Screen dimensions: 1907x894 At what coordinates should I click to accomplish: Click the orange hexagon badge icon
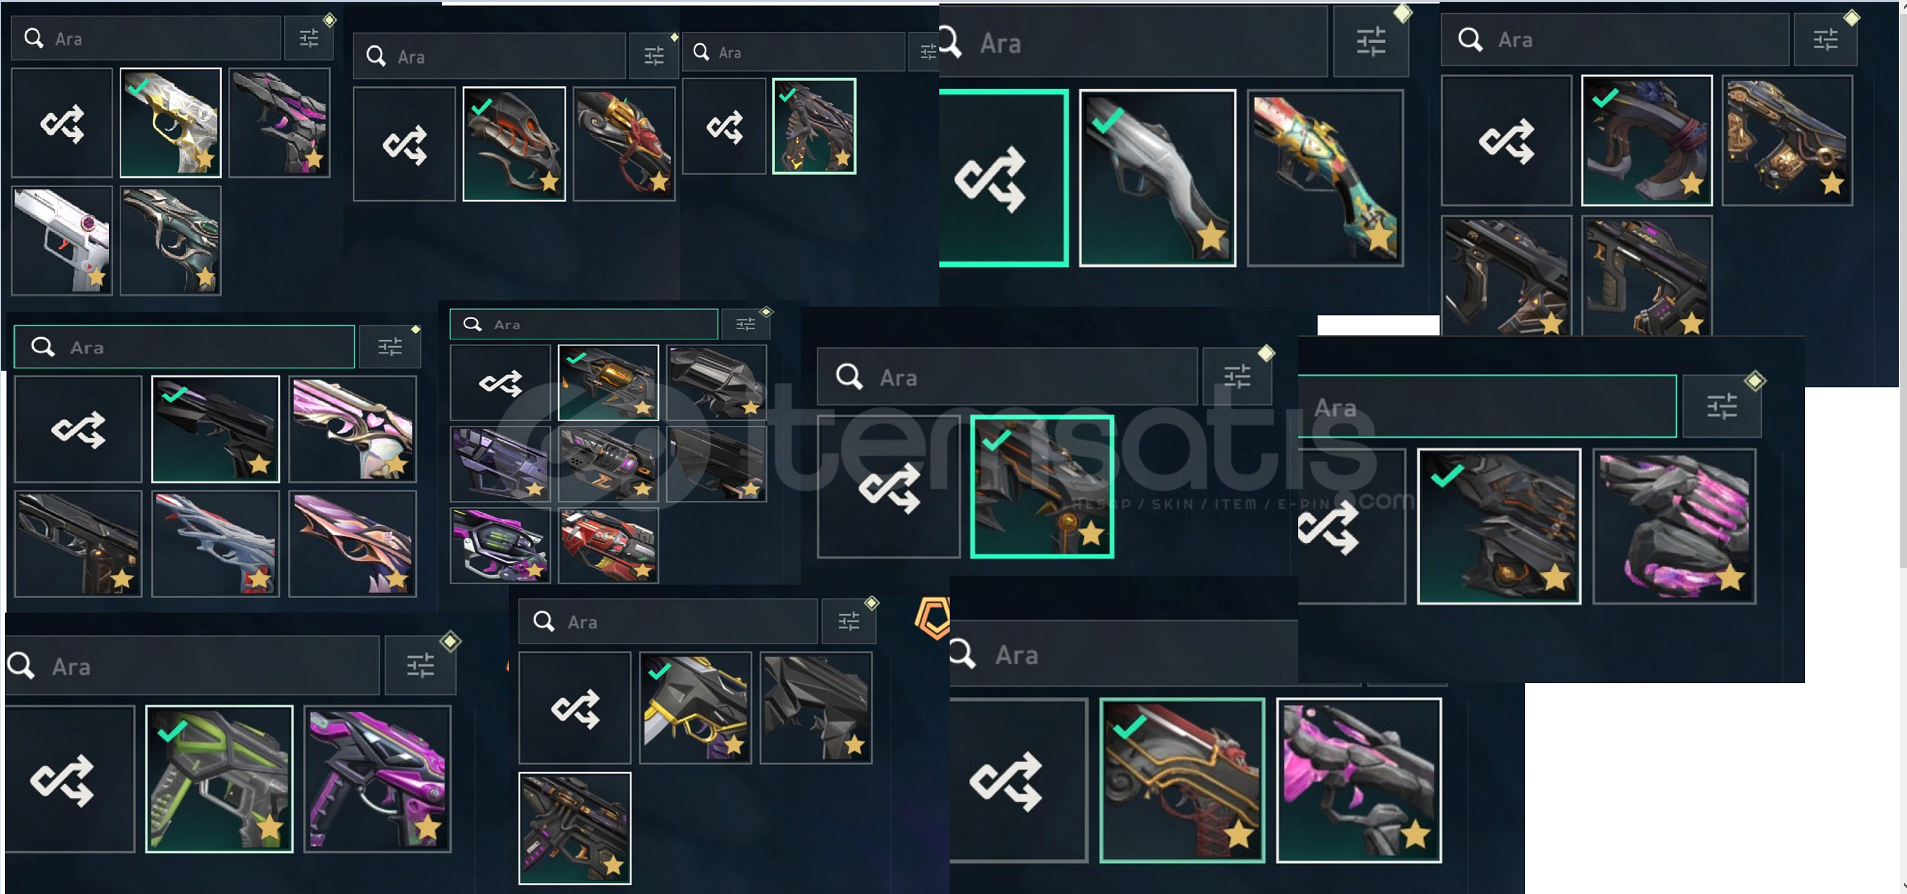point(933,619)
